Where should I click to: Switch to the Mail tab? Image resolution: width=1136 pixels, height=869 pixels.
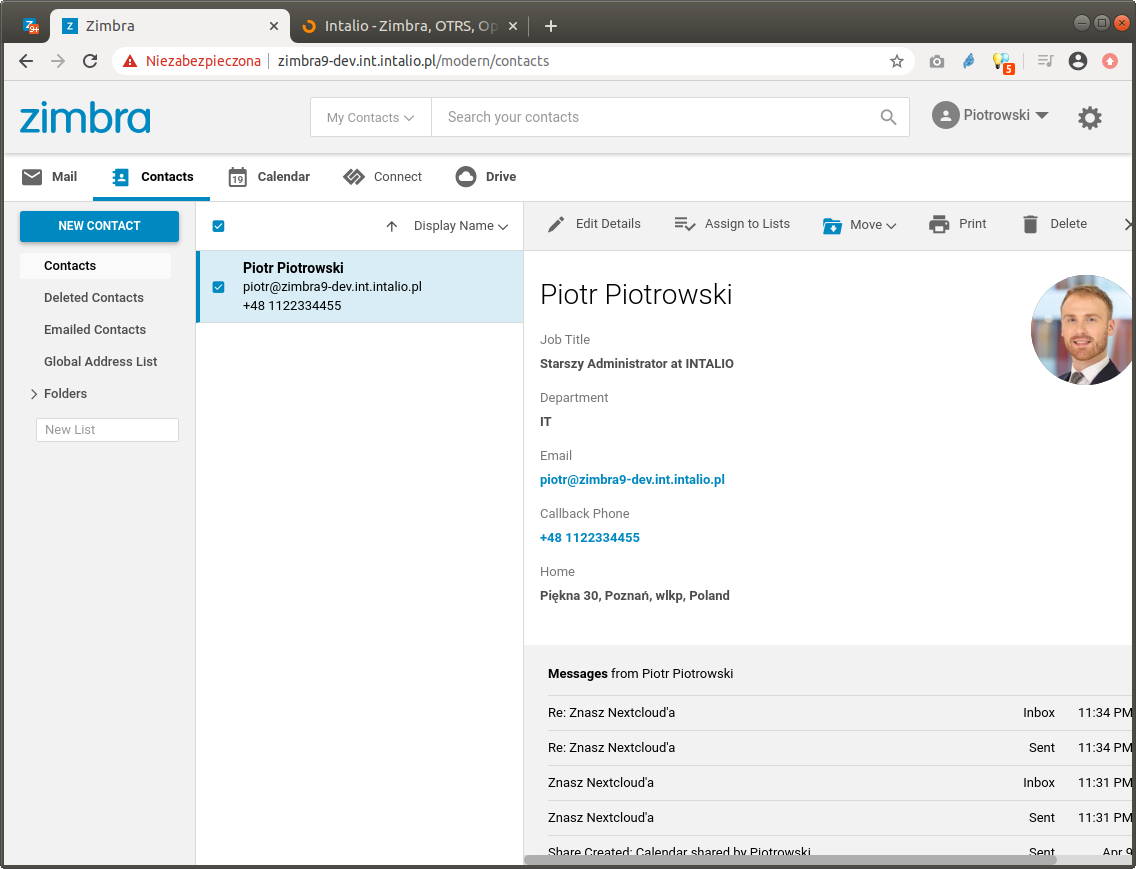point(49,177)
